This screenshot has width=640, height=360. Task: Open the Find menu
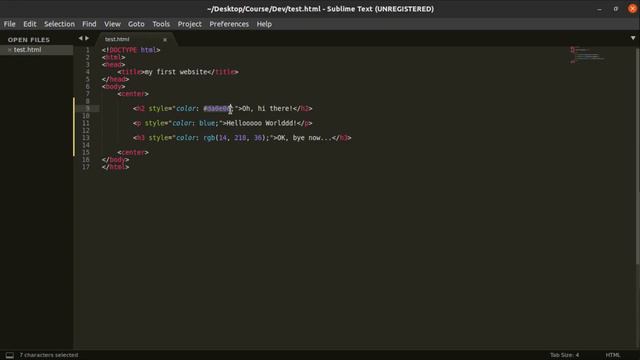click(x=89, y=24)
